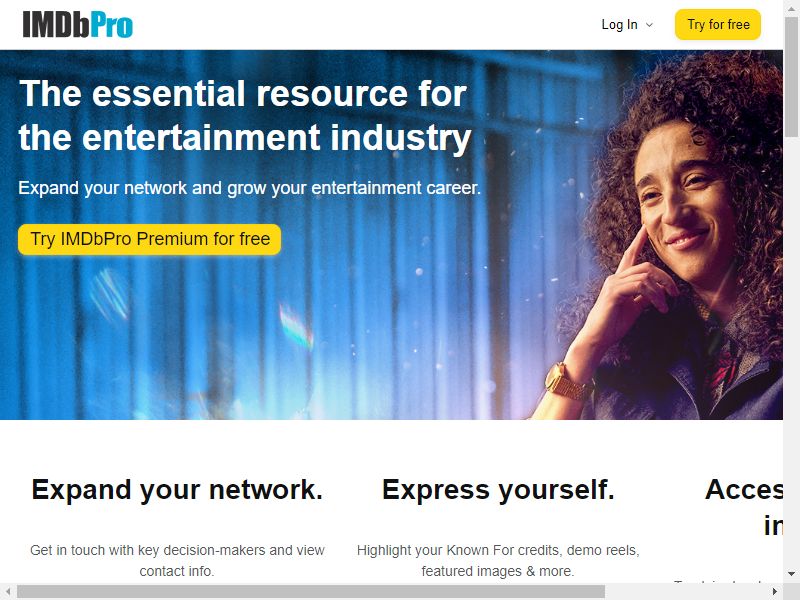Image resolution: width=800 pixels, height=600 pixels.
Task: Click the Try for free button
Action: point(718,24)
